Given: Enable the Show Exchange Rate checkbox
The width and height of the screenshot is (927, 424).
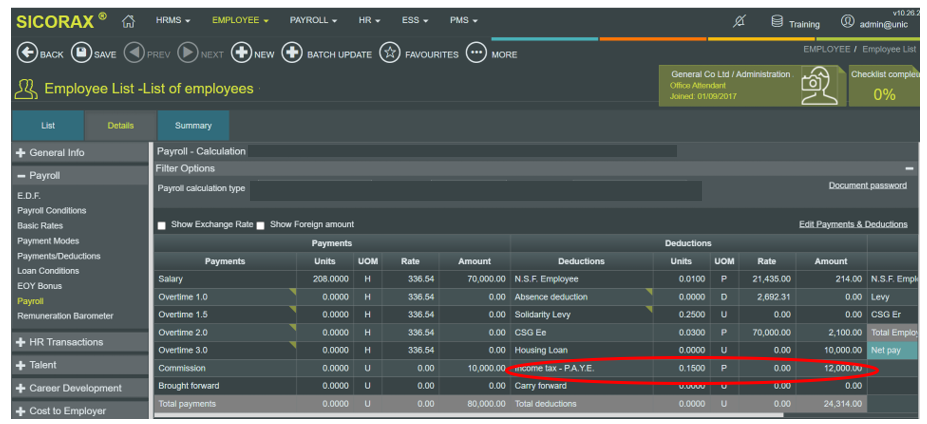Looking at the screenshot, I should click(162, 225).
